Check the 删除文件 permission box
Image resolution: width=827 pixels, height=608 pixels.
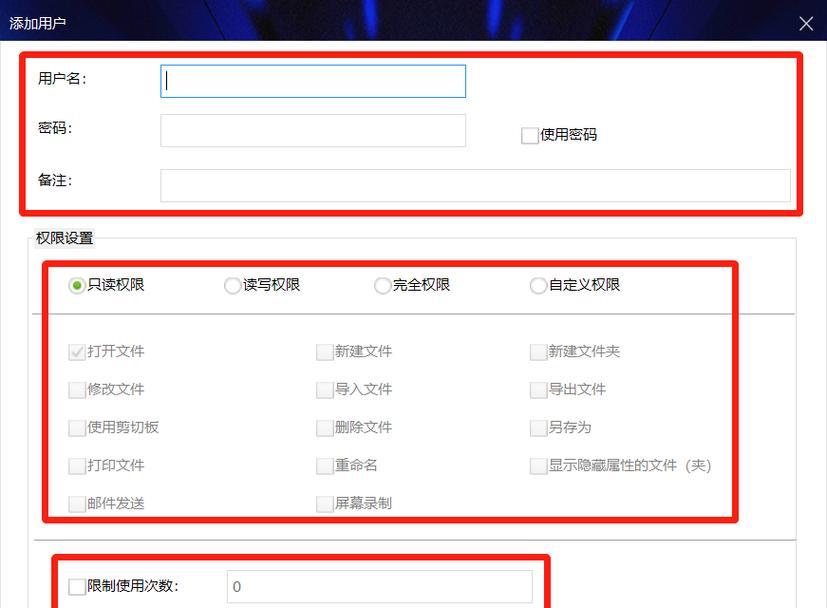click(324, 428)
